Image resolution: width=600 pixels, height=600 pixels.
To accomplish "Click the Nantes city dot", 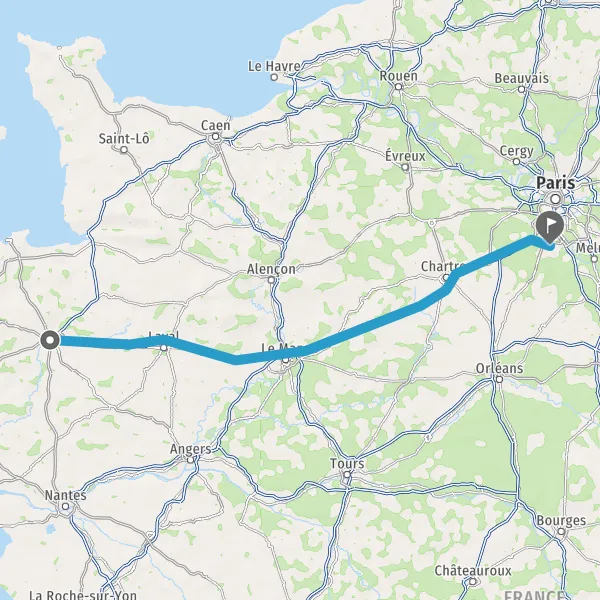I will (x=65, y=507).
